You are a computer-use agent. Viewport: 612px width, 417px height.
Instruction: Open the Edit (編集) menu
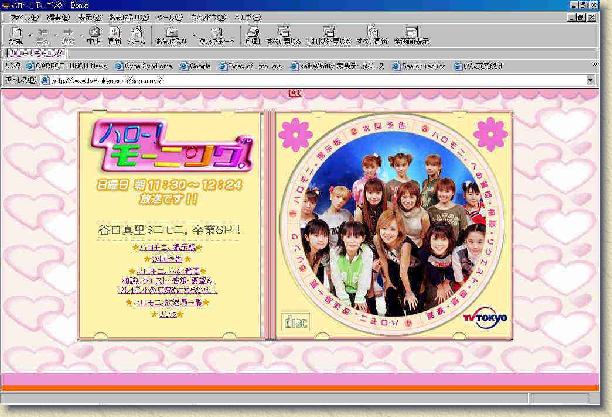click(58, 17)
